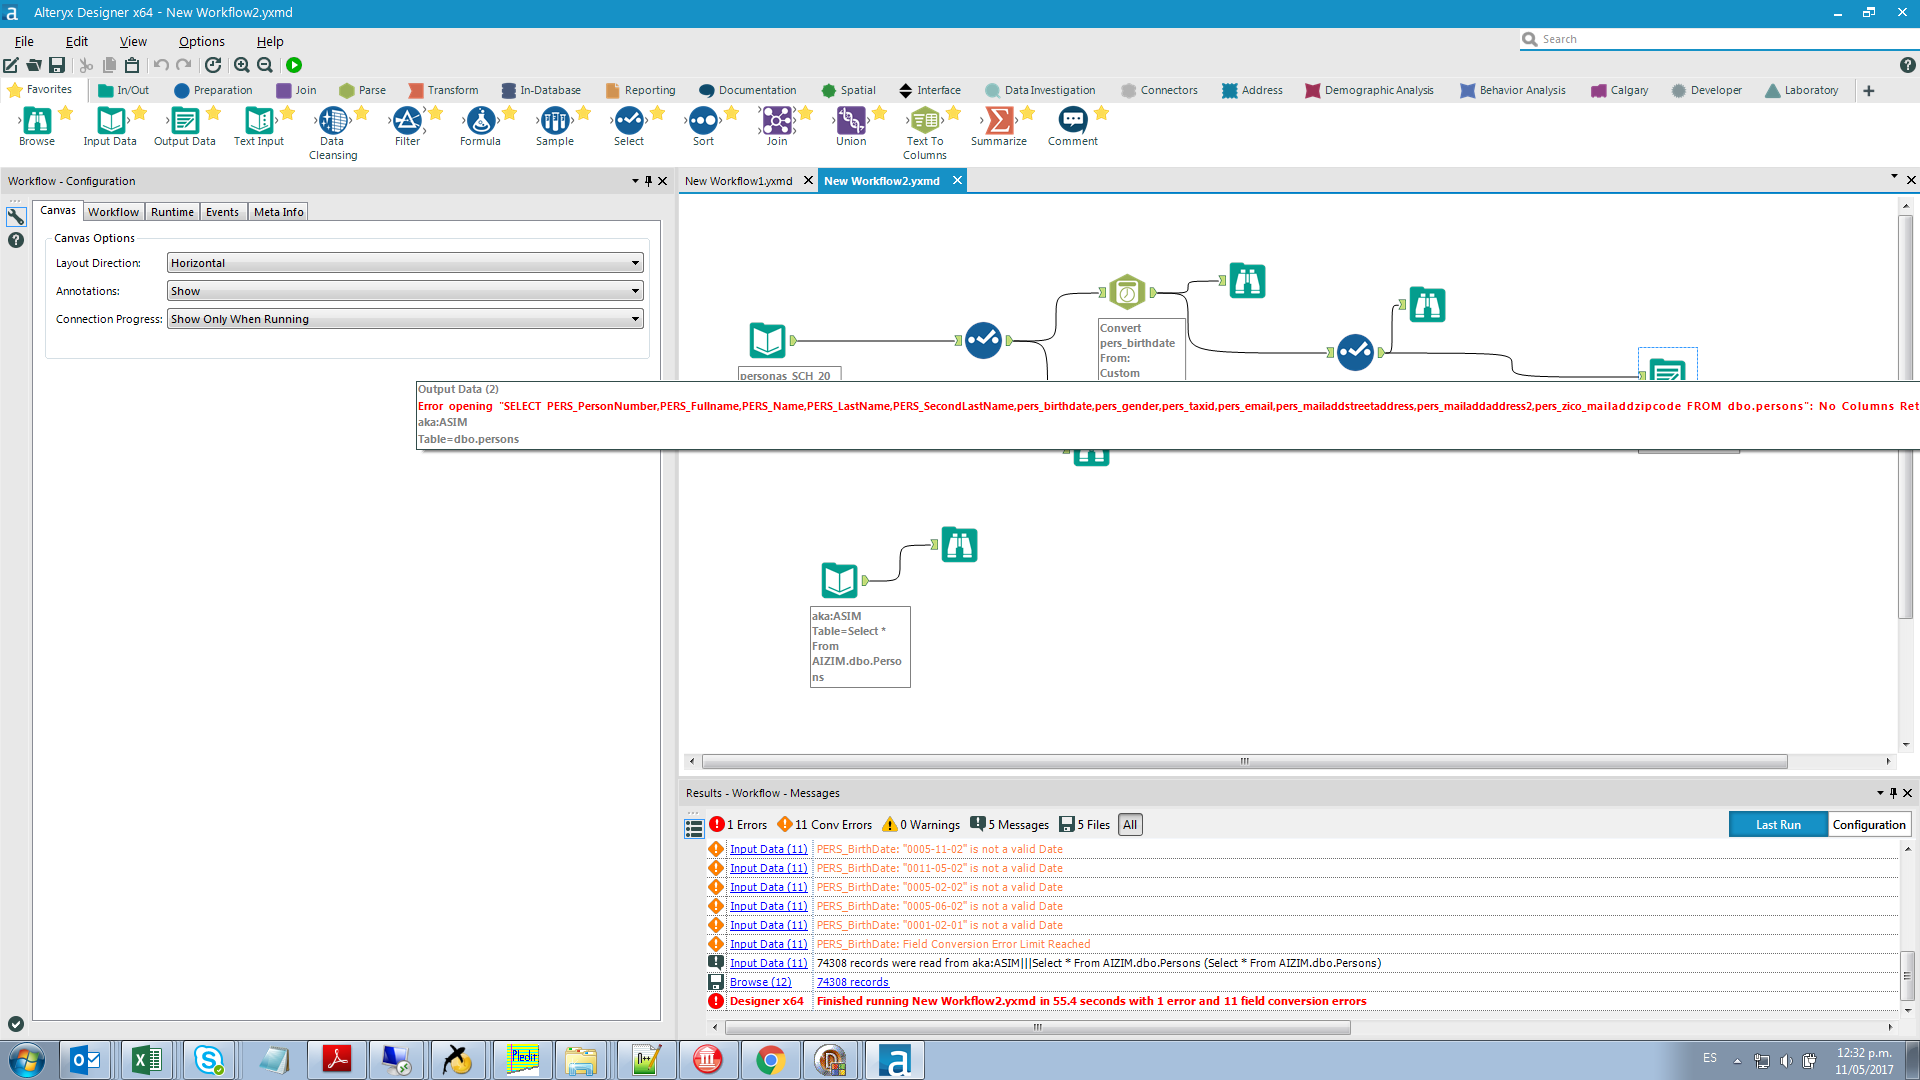Screen dimensions: 1920x1080
Task: Select the Data Cleansing tool
Action: 333,122
